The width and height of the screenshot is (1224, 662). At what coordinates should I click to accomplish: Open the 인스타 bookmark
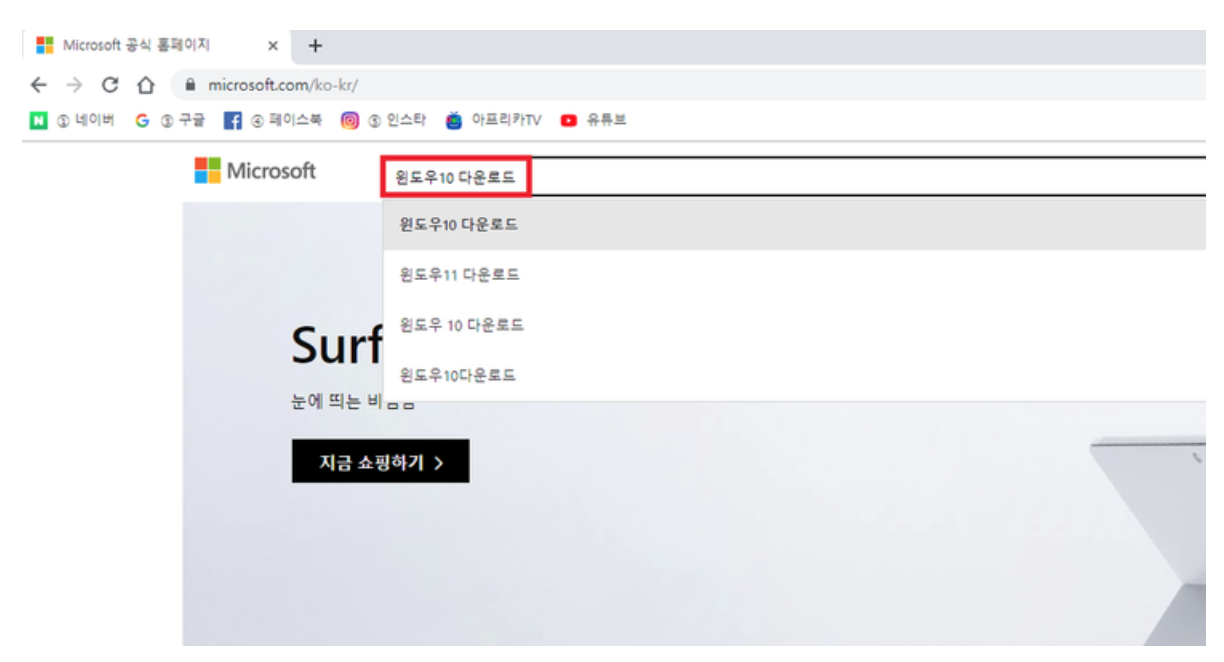point(384,120)
